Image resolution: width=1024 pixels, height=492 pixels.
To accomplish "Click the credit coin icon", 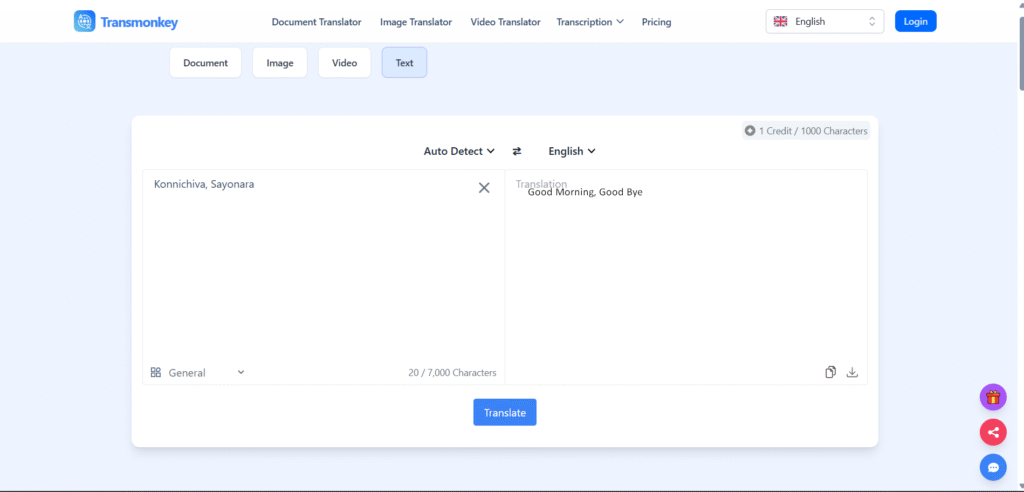I will [x=750, y=131].
